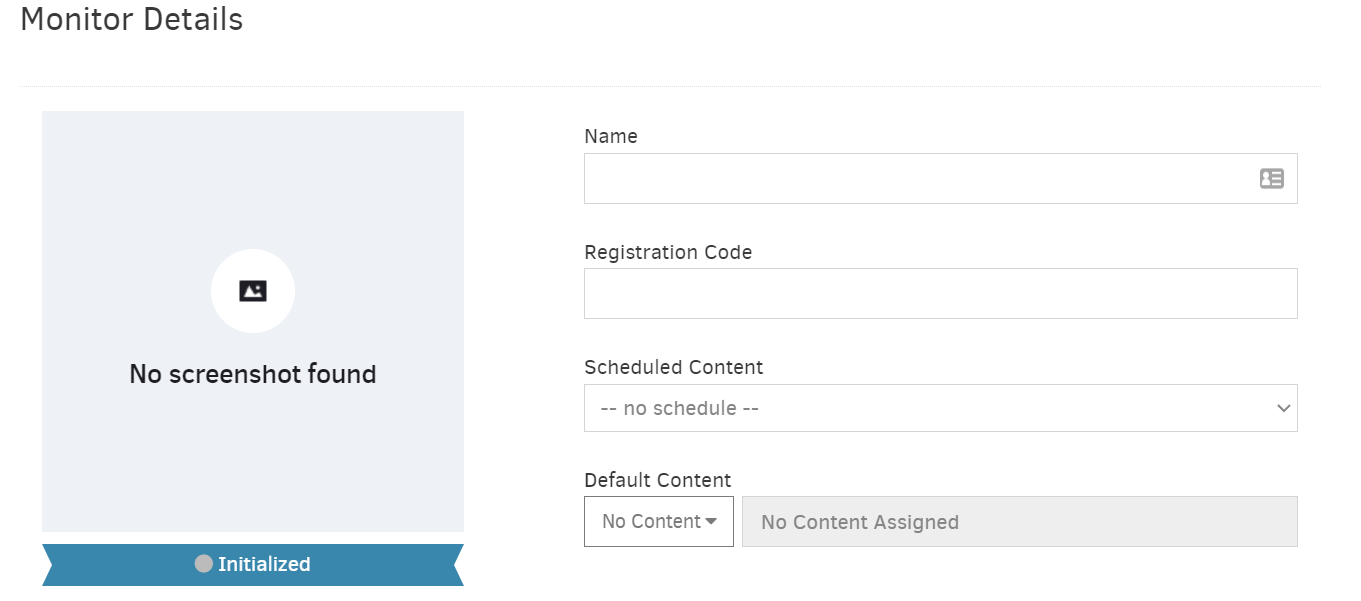Screen dimensions: 1361x601
Task: Click the caret arrow next to No Content
Action: [711, 522]
